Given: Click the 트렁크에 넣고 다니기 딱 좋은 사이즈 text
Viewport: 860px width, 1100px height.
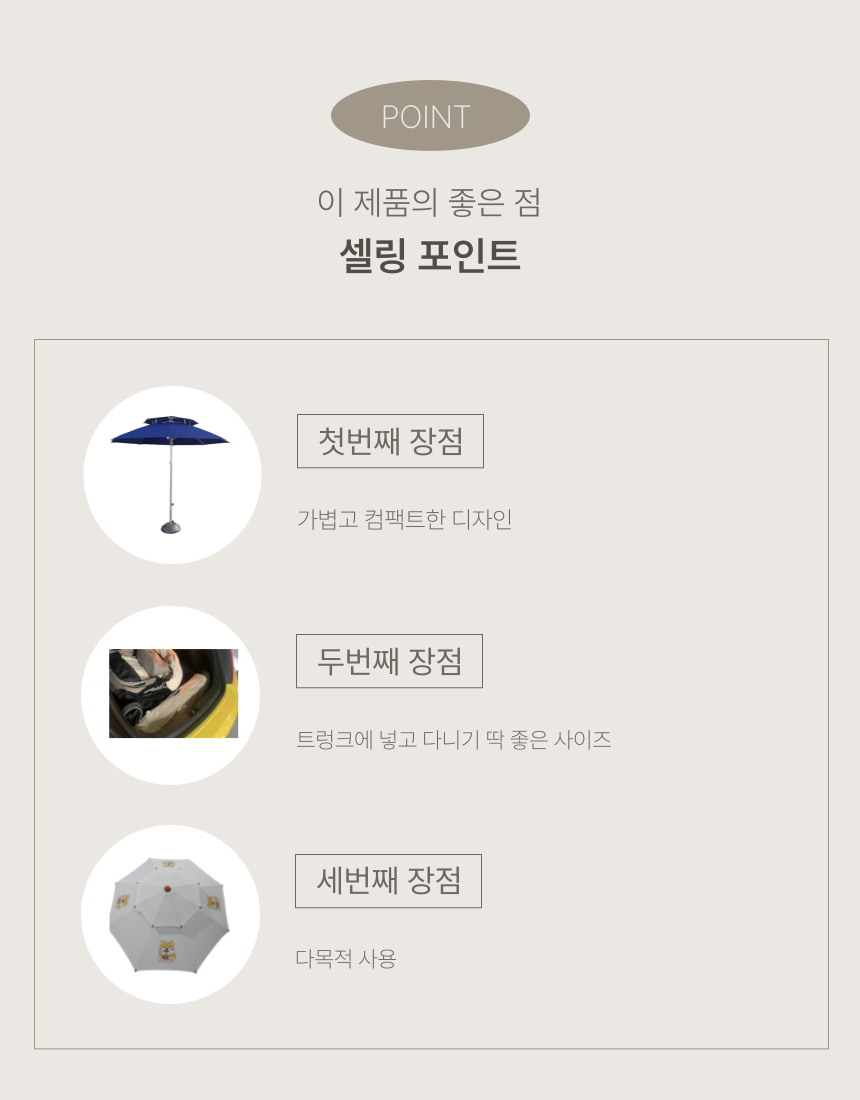Looking at the screenshot, I should [453, 739].
